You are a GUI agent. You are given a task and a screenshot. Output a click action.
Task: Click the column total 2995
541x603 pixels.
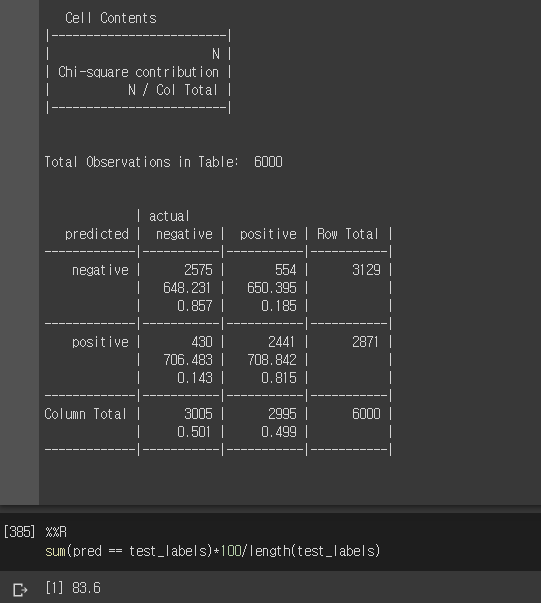(x=282, y=414)
